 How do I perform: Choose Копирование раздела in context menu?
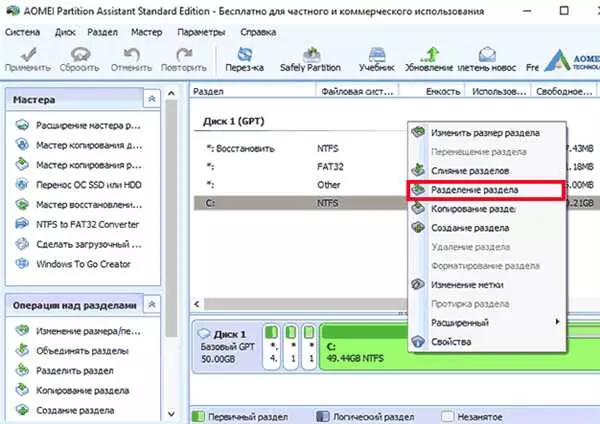tap(487, 209)
